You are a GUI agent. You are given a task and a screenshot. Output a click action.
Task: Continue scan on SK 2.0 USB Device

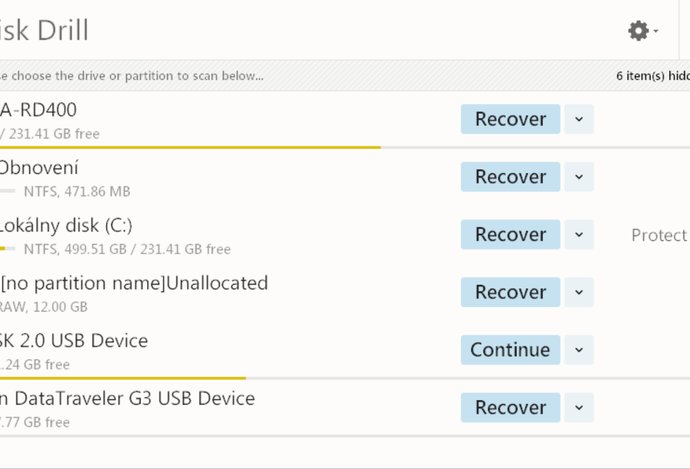click(x=510, y=350)
